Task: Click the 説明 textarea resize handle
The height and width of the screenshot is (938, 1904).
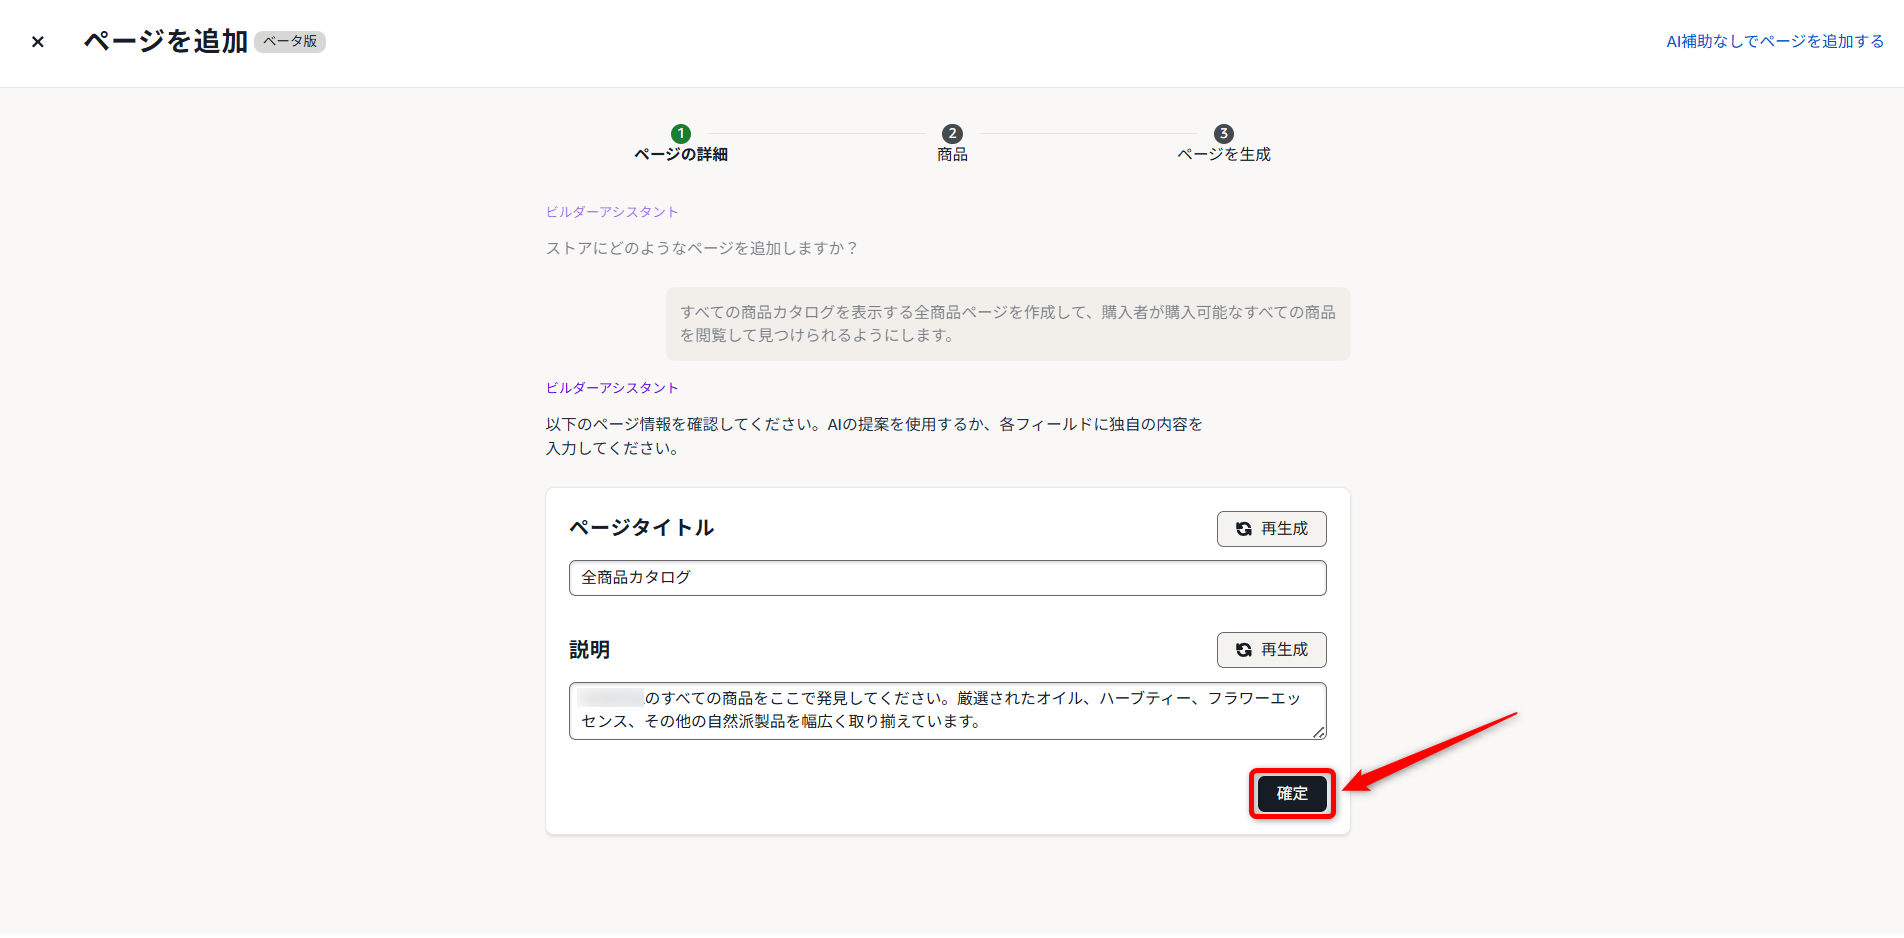Action: 1319,733
